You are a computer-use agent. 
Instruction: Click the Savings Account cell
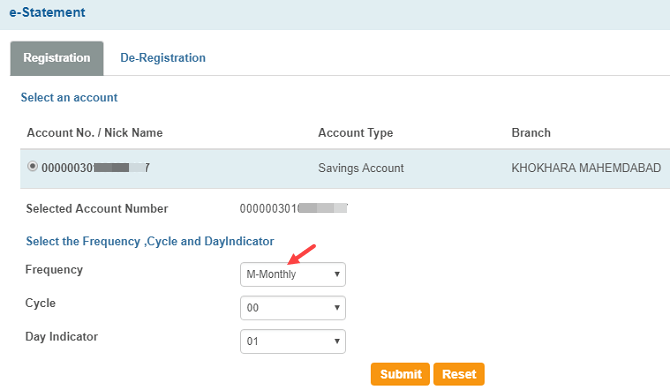[361, 168]
